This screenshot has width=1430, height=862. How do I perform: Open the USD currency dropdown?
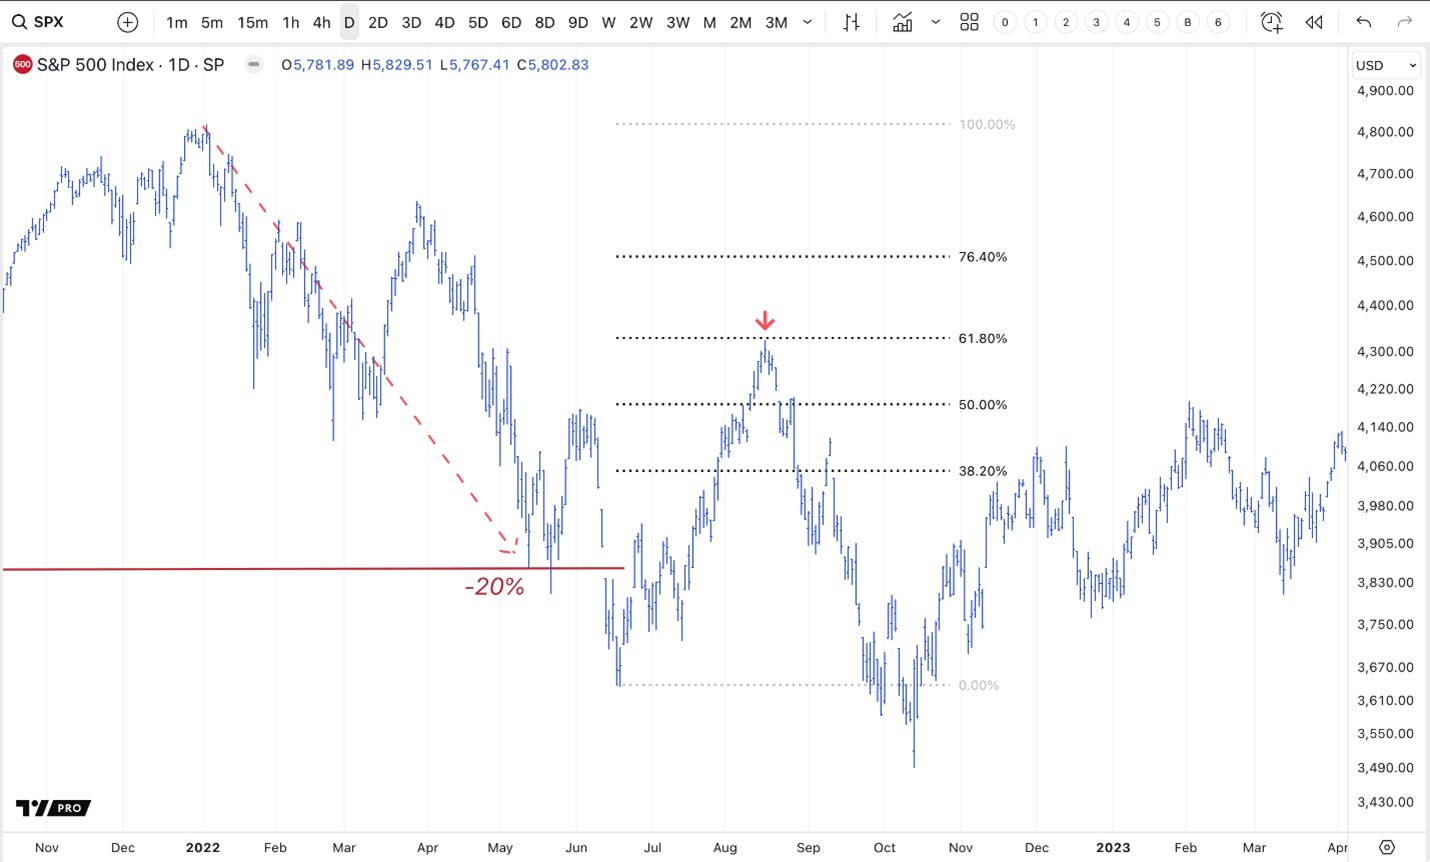pyautogui.click(x=1385, y=65)
